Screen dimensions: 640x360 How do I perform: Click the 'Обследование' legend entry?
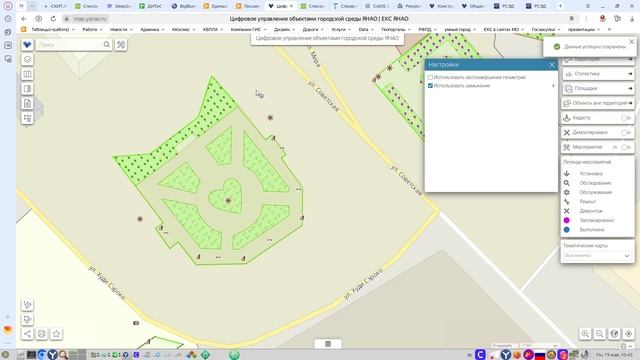point(596,183)
